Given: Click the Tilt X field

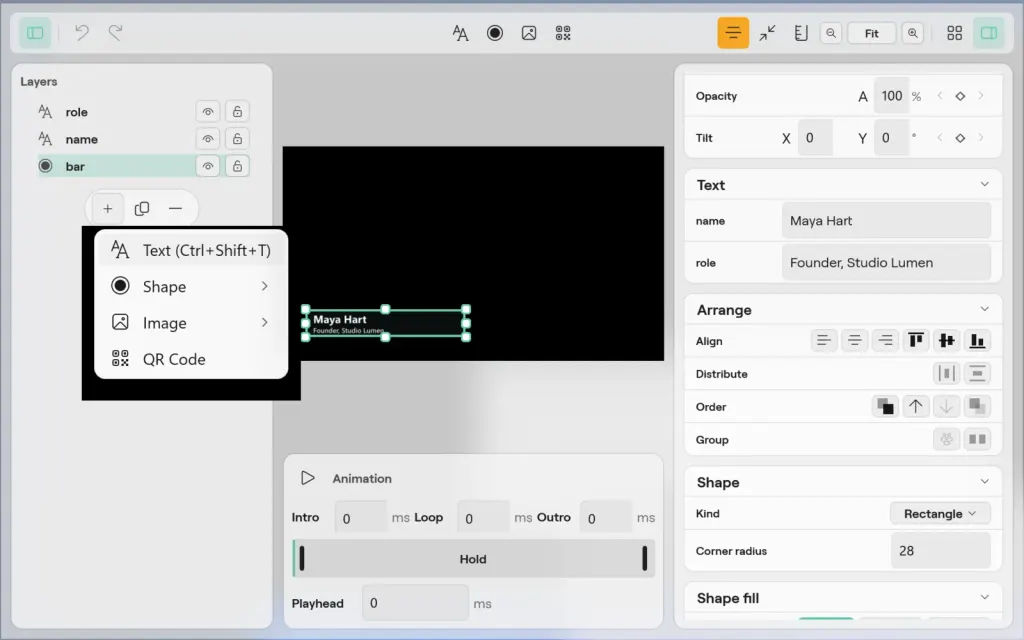Looking at the screenshot, I should (x=815, y=138).
